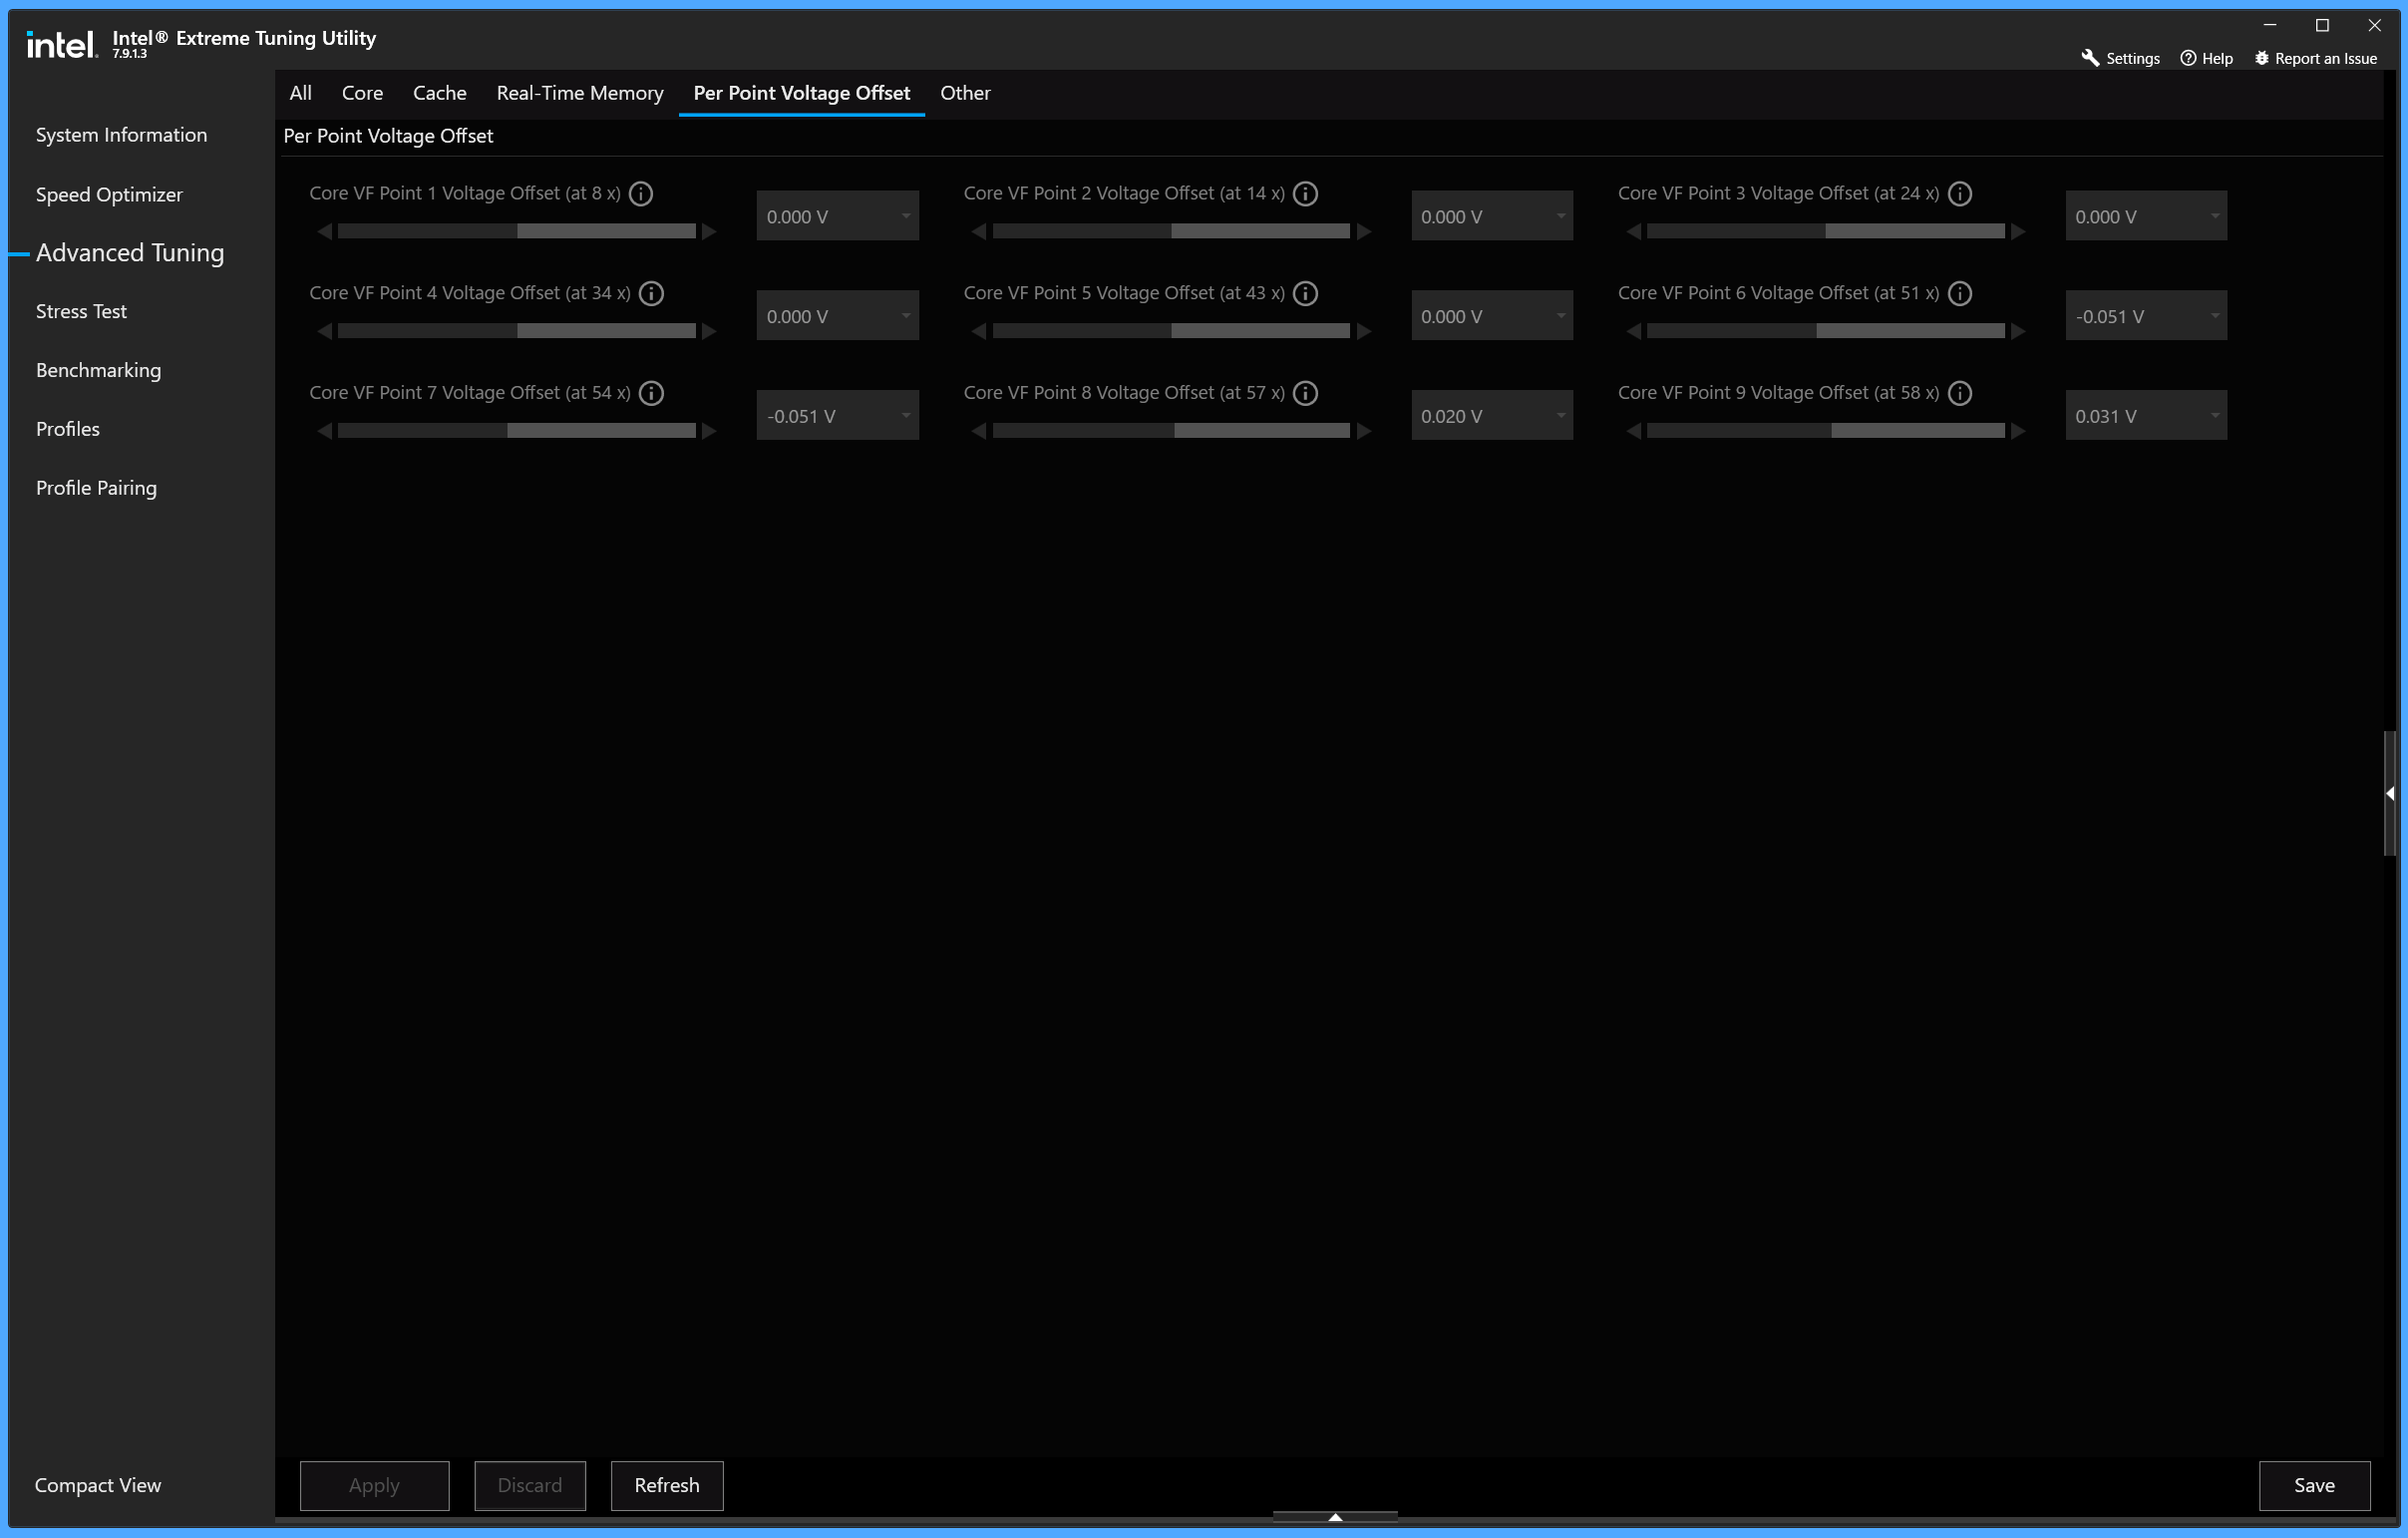This screenshot has height=1538, width=2408.
Task: Open VF Point 6 dropdown showing -0.051 V
Action: click(2146, 316)
